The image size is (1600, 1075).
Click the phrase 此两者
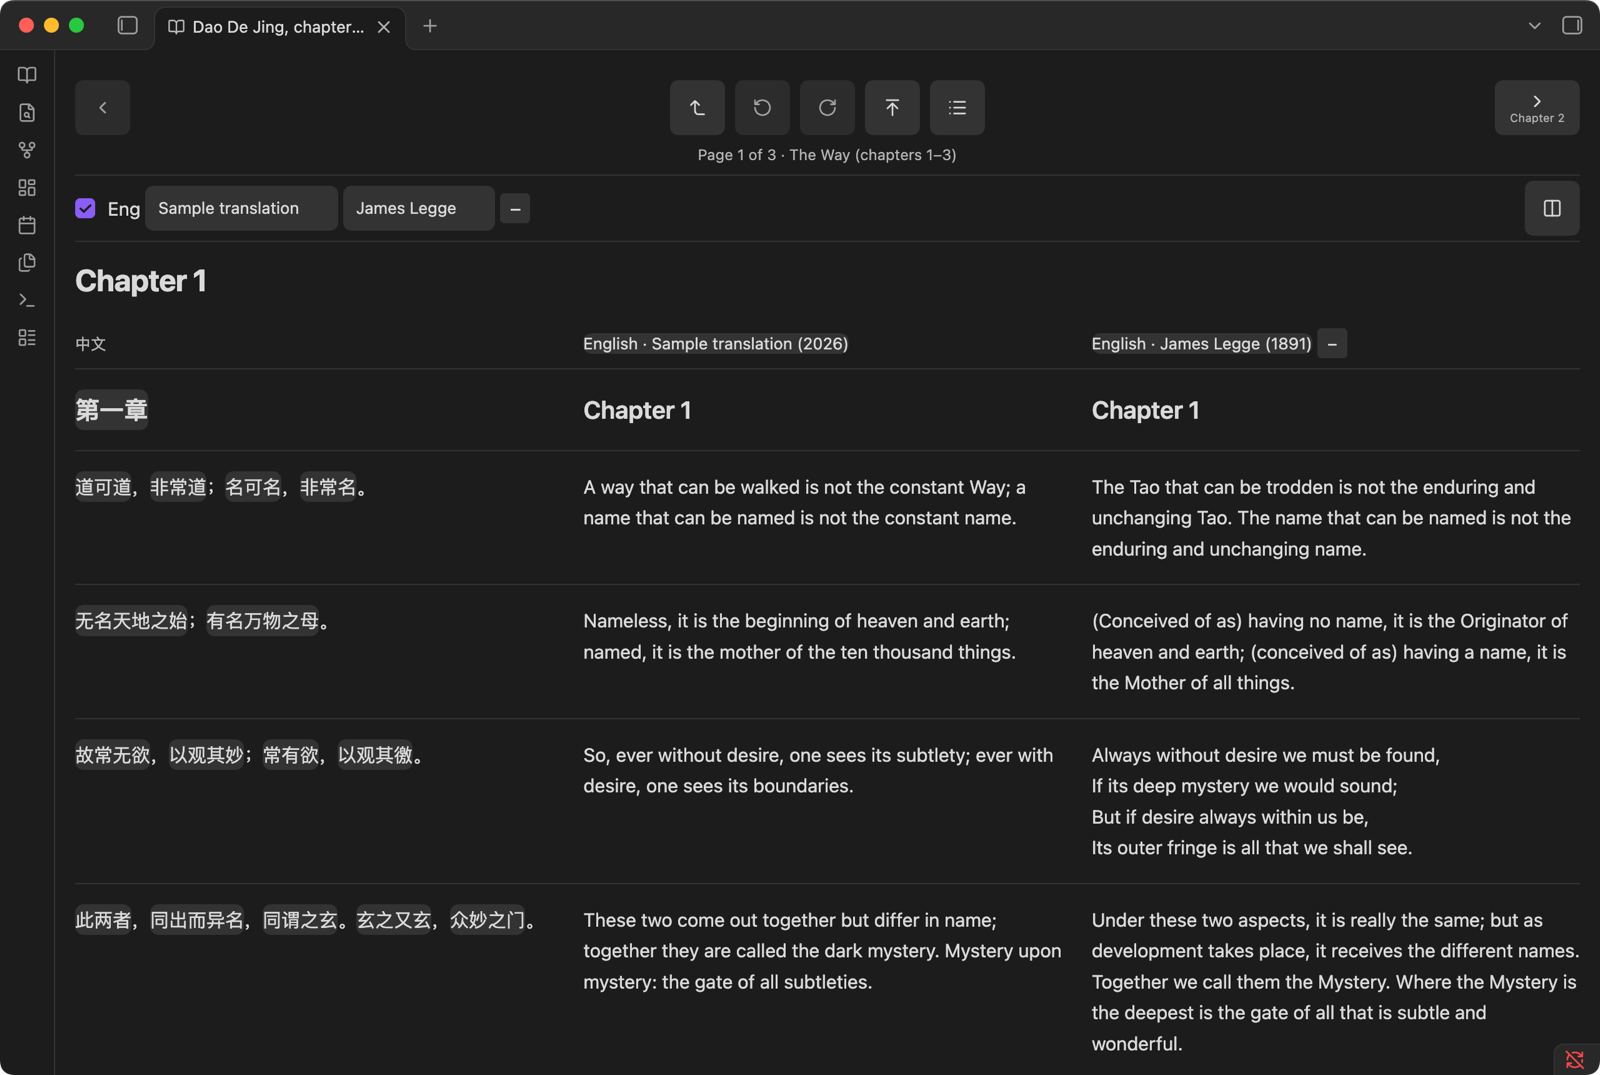point(103,920)
